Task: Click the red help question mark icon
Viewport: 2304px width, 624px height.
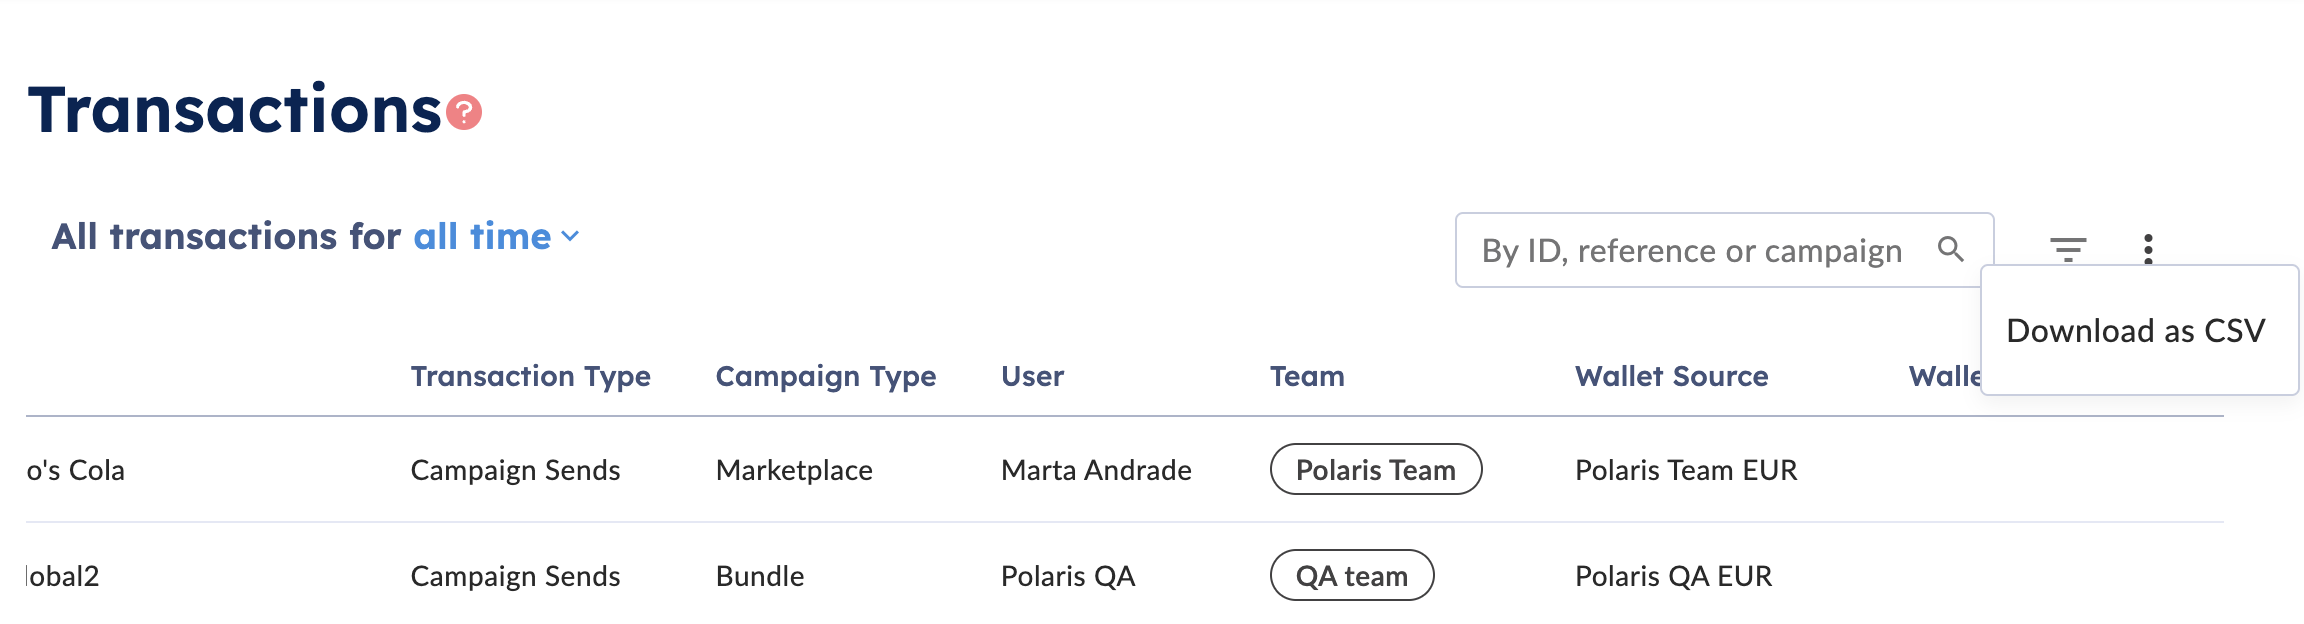Action: [464, 113]
